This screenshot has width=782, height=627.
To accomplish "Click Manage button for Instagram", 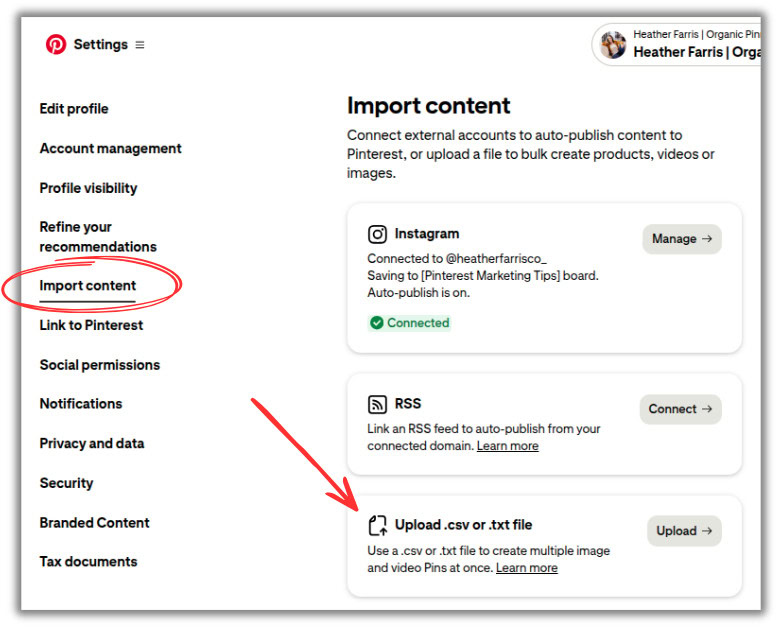I will (x=682, y=239).
